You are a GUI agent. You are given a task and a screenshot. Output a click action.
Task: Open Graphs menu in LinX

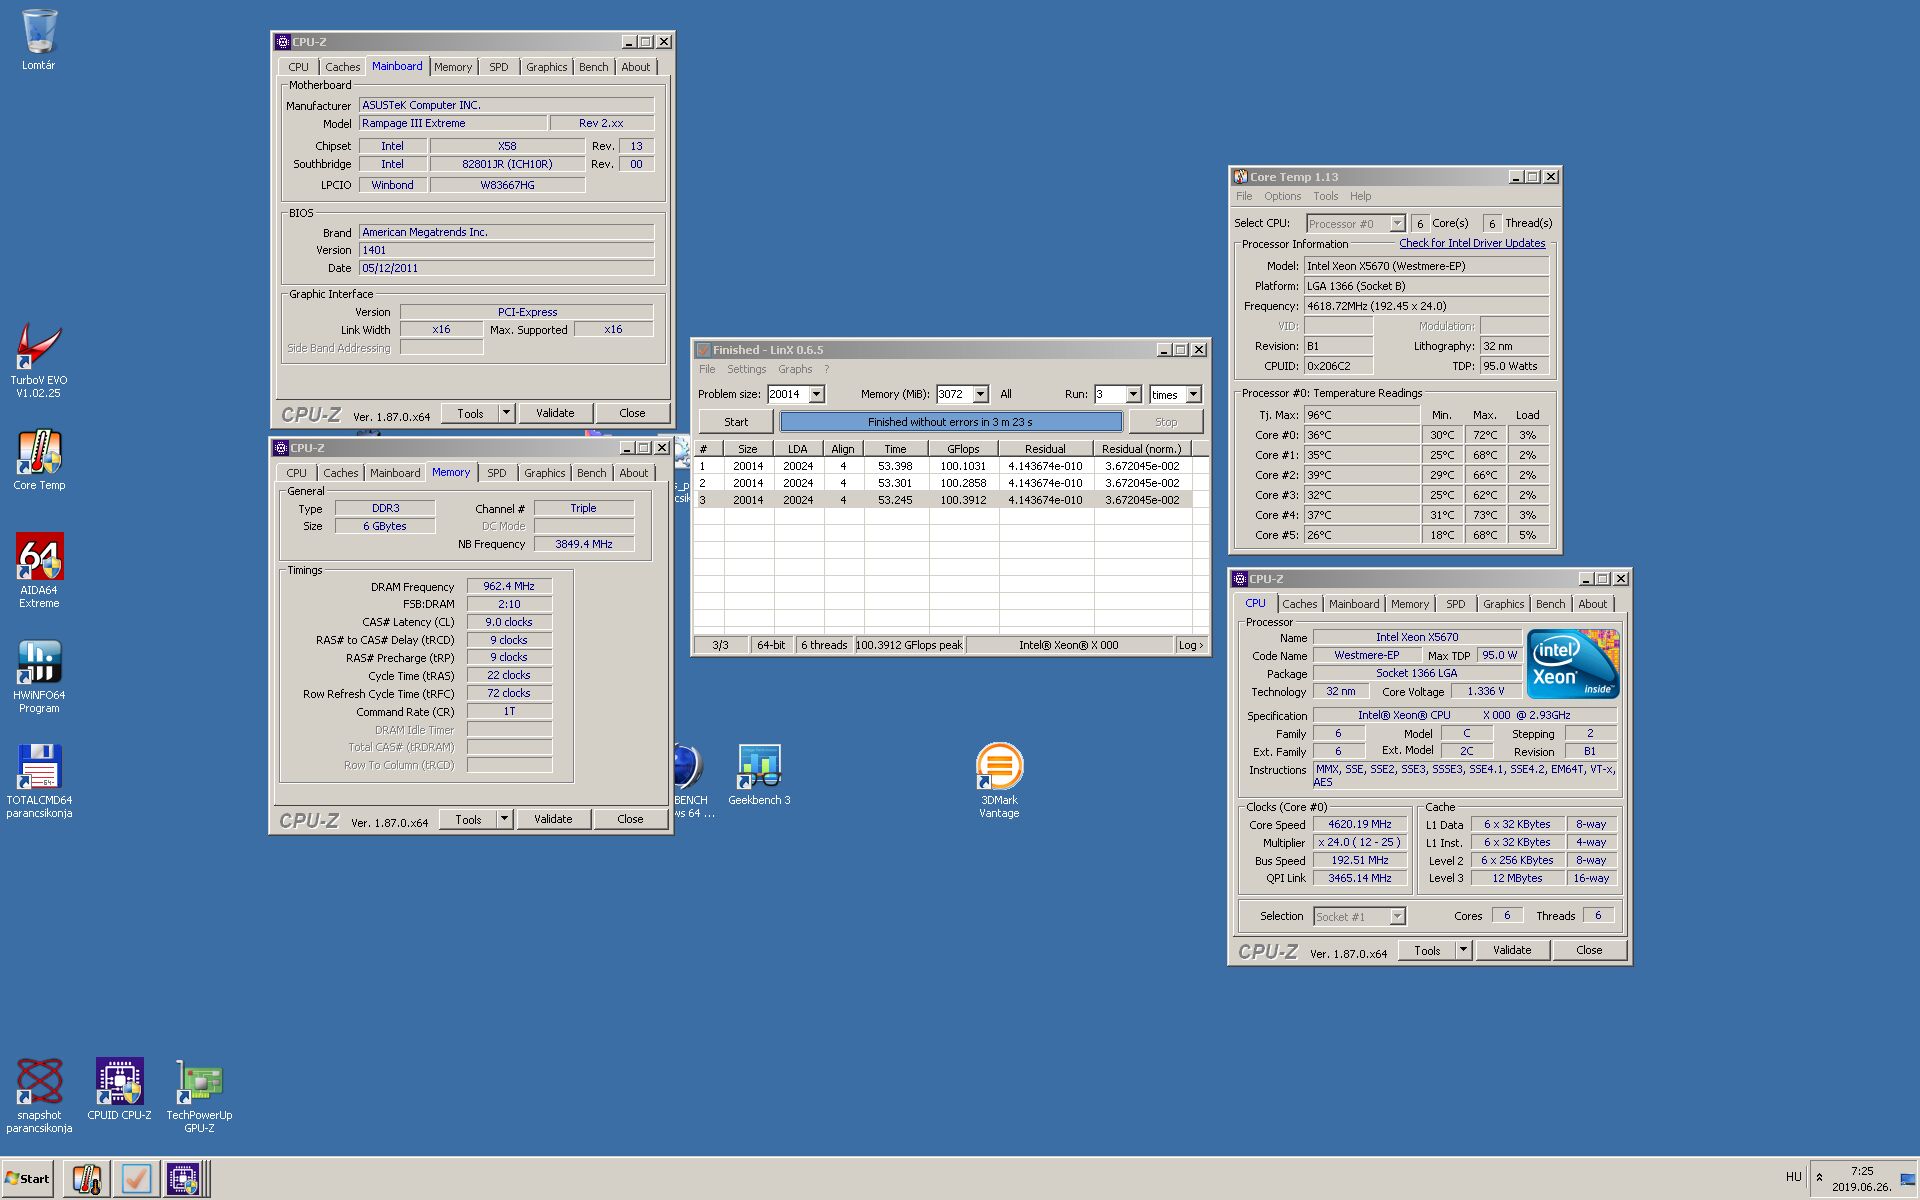point(795,369)
